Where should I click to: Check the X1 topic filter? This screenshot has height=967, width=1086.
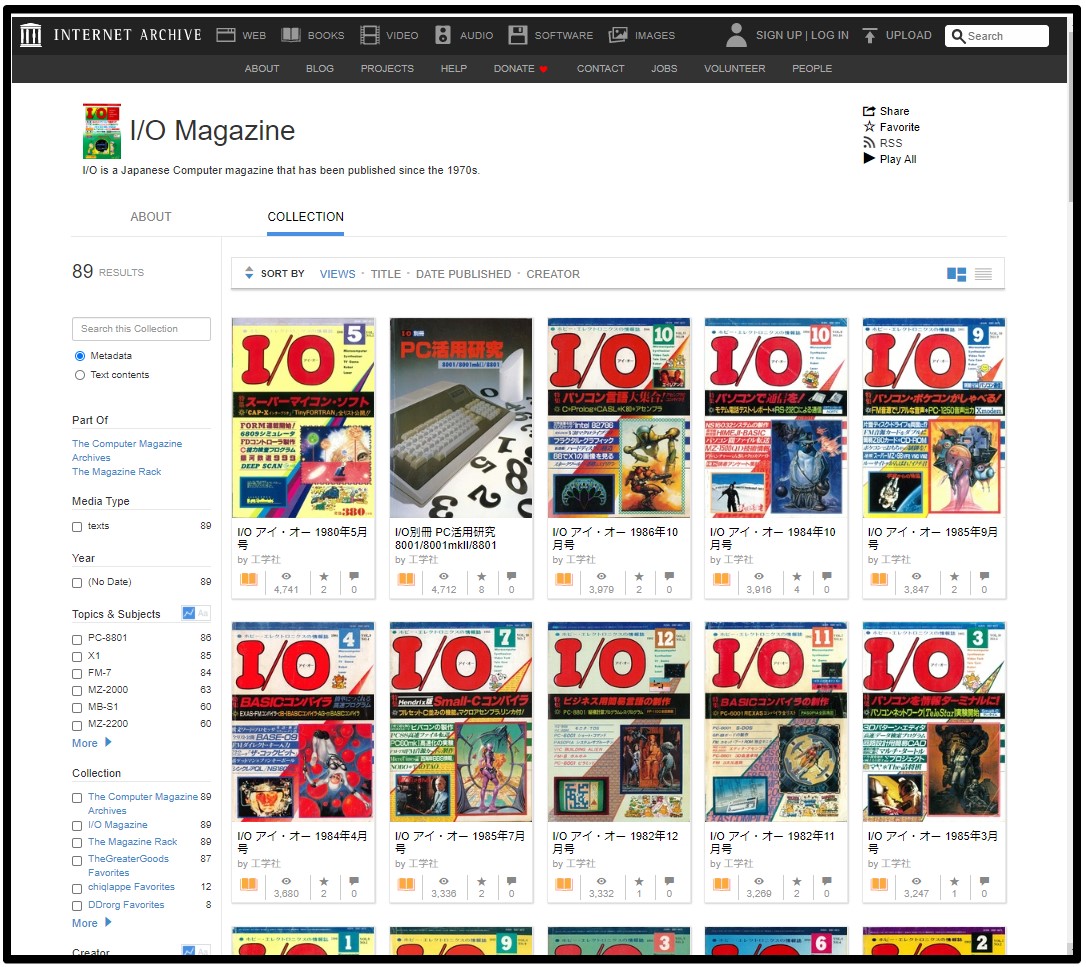click(x=77, y=657)
